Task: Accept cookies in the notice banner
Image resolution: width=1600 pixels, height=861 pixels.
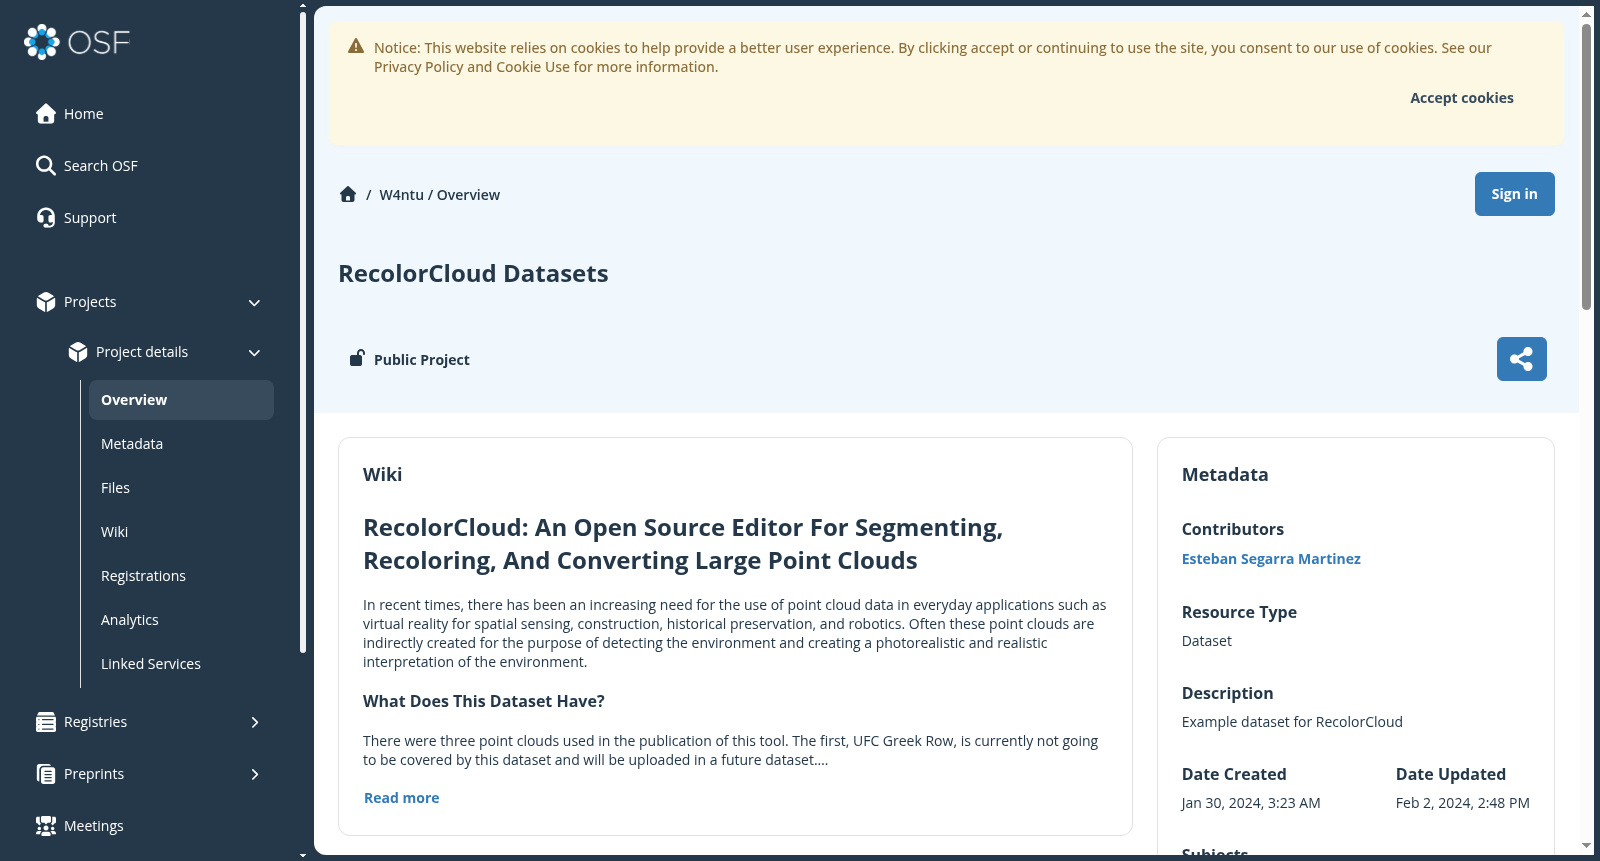Action: coord(1461,98)
